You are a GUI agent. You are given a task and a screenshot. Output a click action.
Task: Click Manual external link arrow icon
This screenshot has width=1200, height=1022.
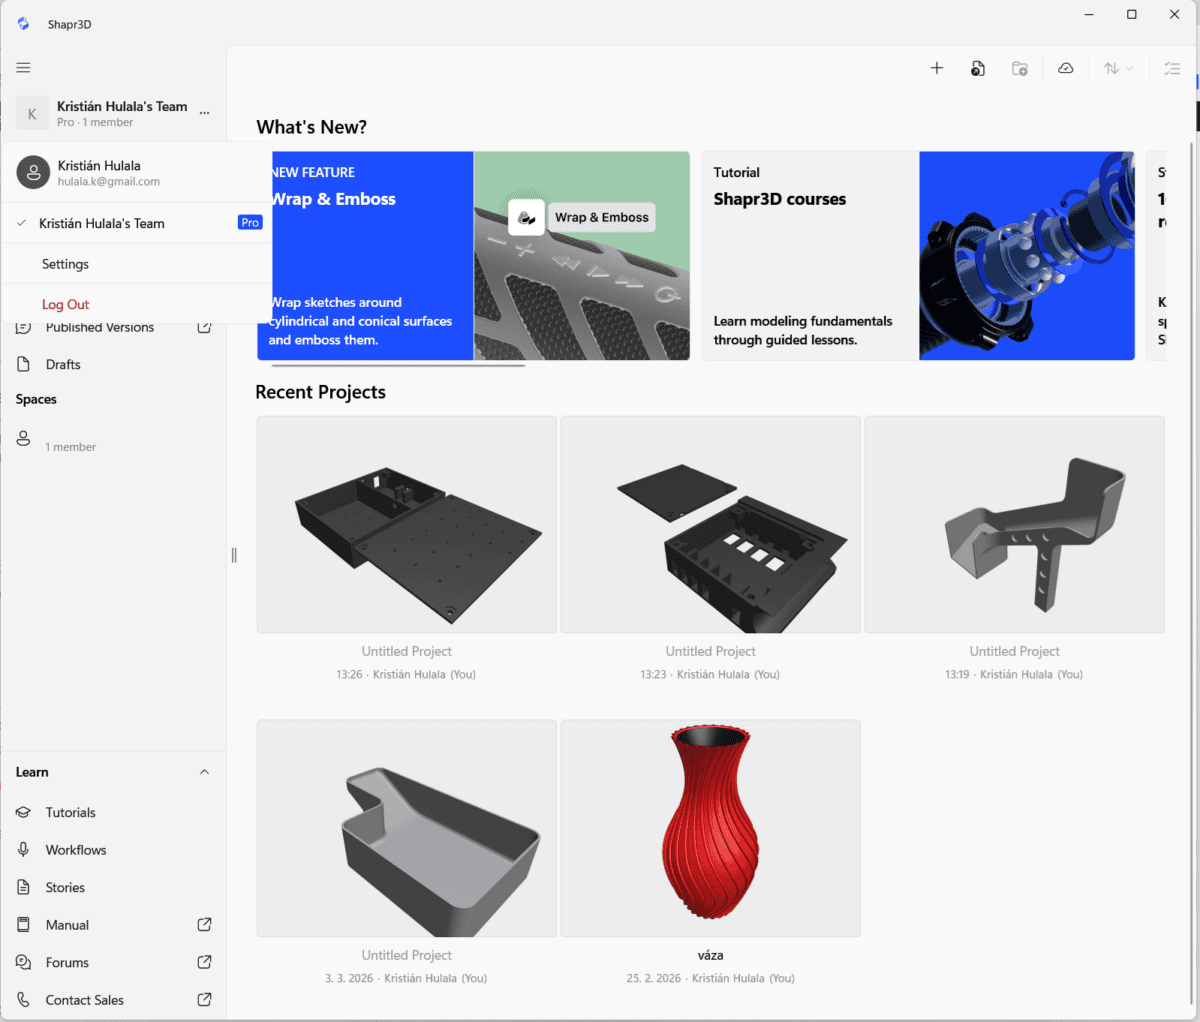205,925
